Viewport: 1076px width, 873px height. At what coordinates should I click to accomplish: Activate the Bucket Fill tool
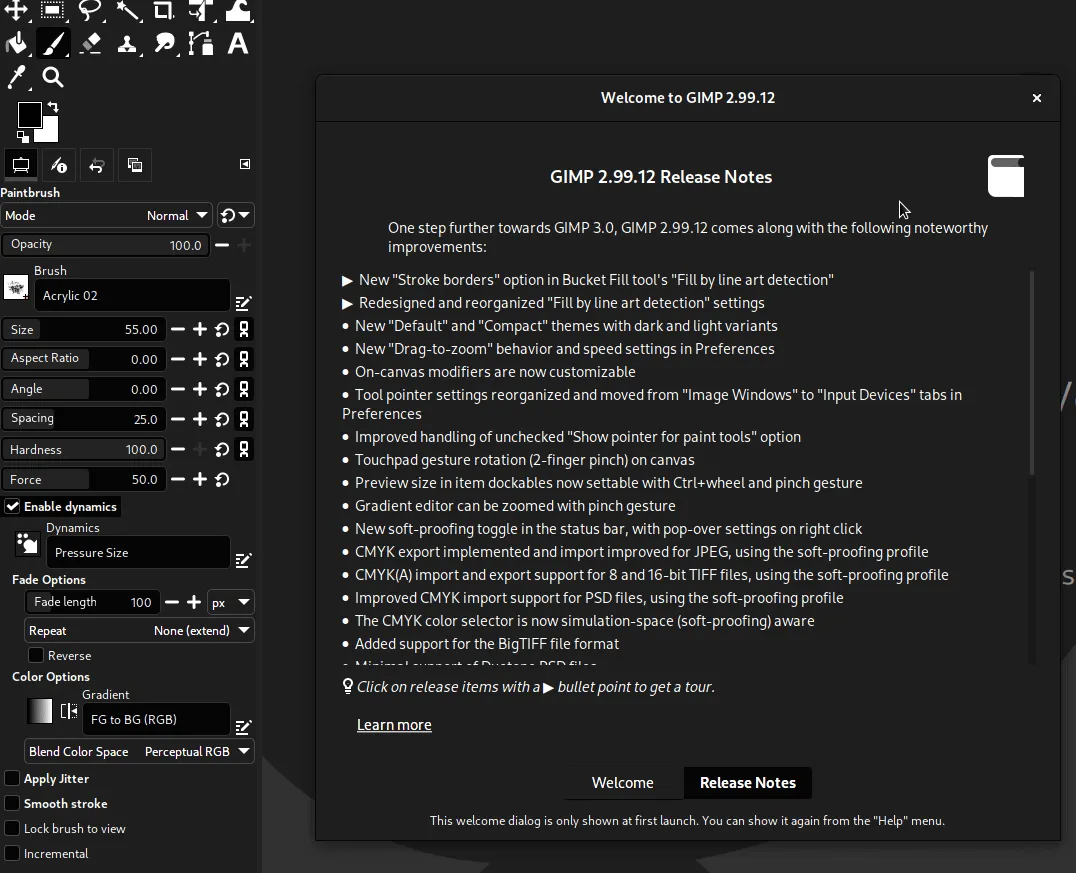click(16, 44)
